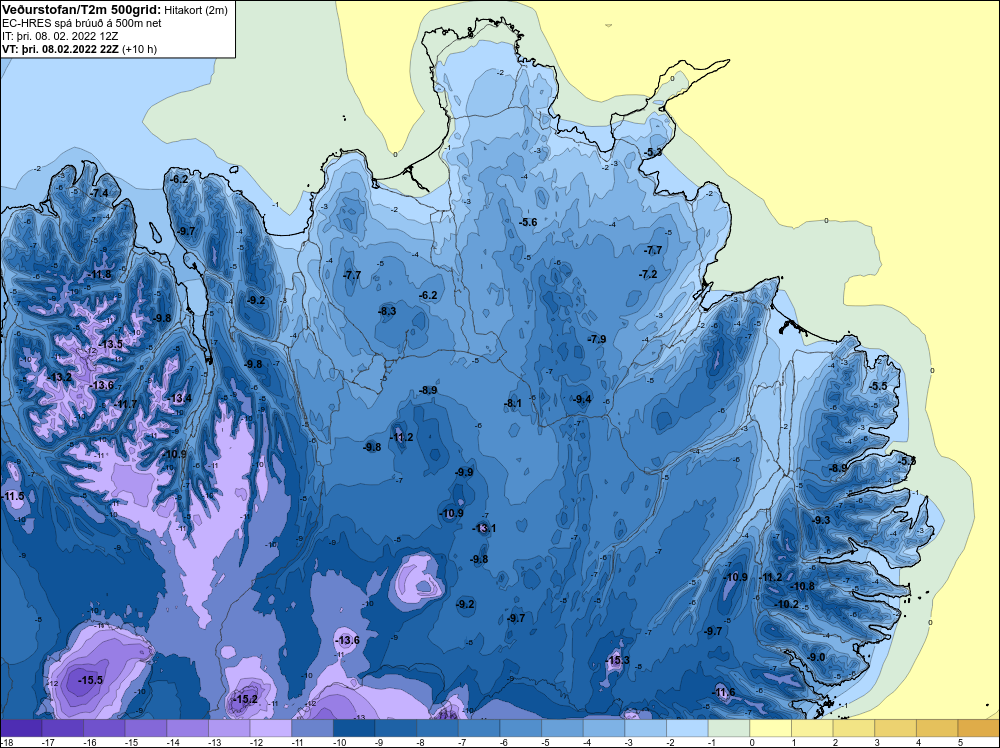Click the -9.4 temperature value
1000x748 pixels.
coord(582,399)
